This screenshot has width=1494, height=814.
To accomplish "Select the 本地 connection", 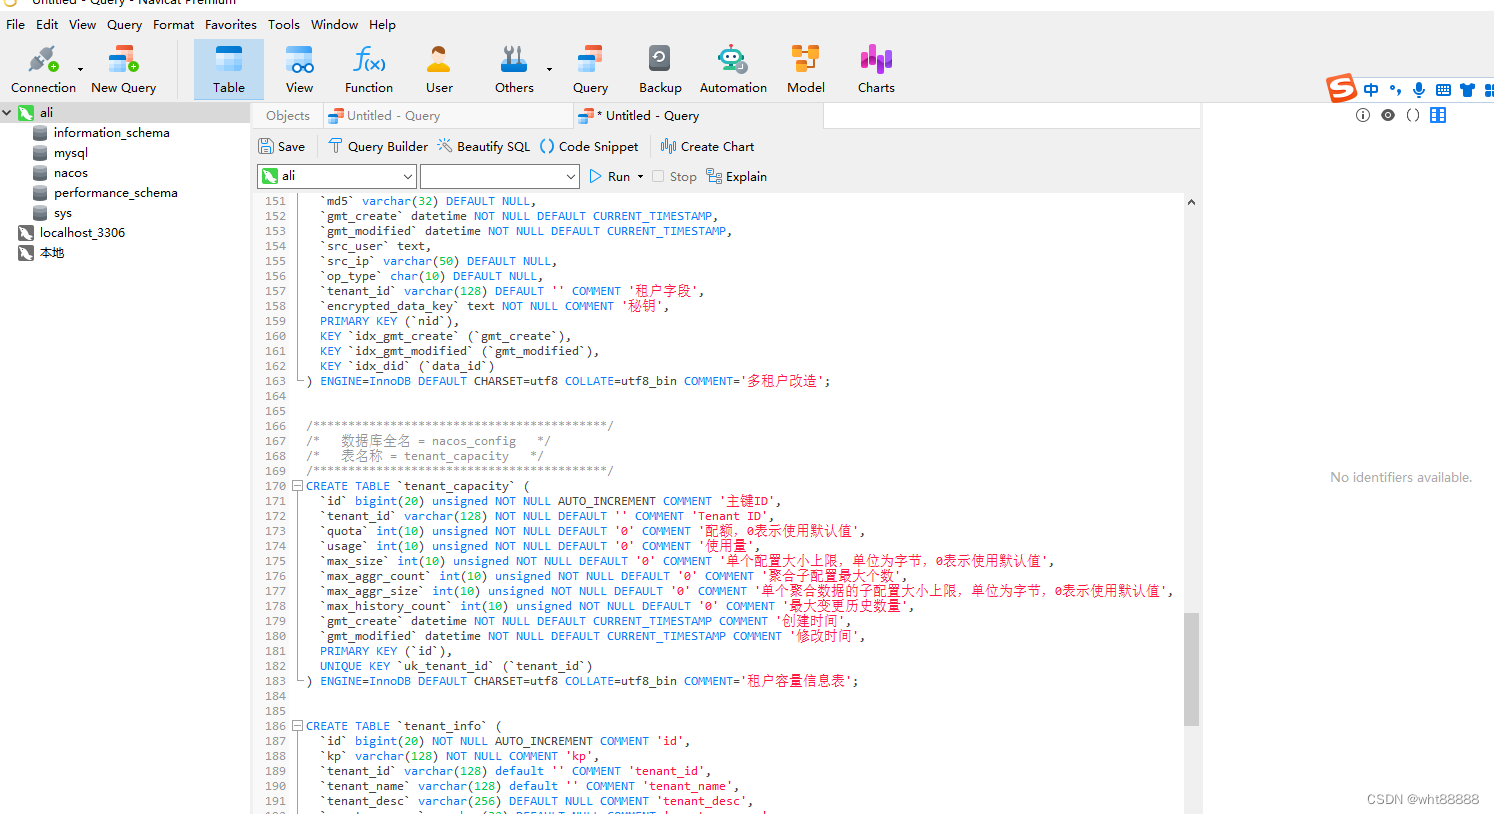I will point(52,253).
